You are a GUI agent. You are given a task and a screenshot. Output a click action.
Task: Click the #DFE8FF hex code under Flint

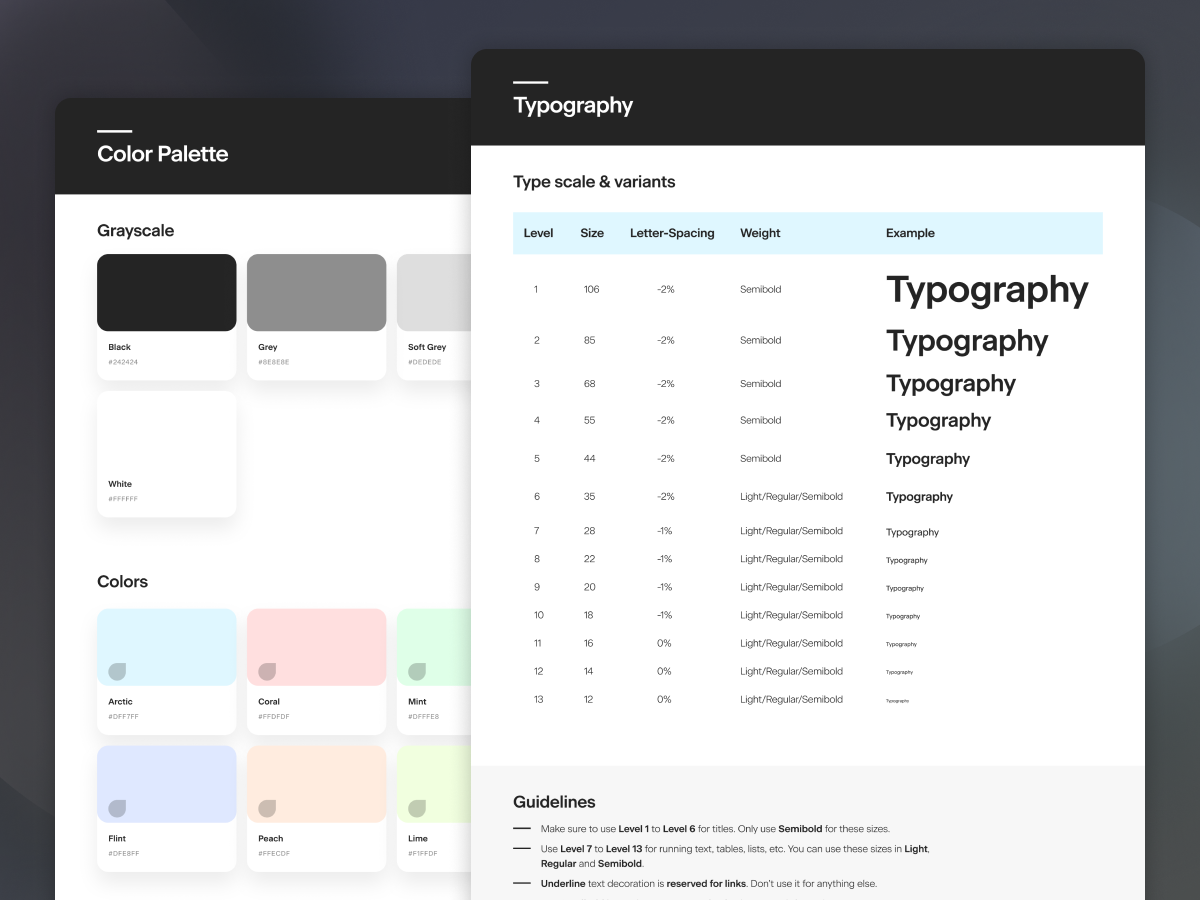[124, 854]
